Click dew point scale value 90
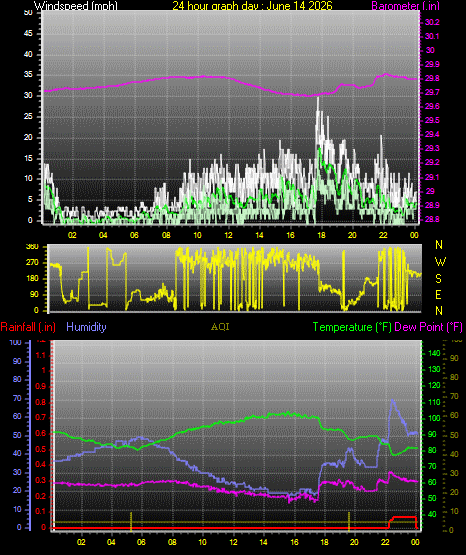 pyautogui.click(x=454, y=358)
